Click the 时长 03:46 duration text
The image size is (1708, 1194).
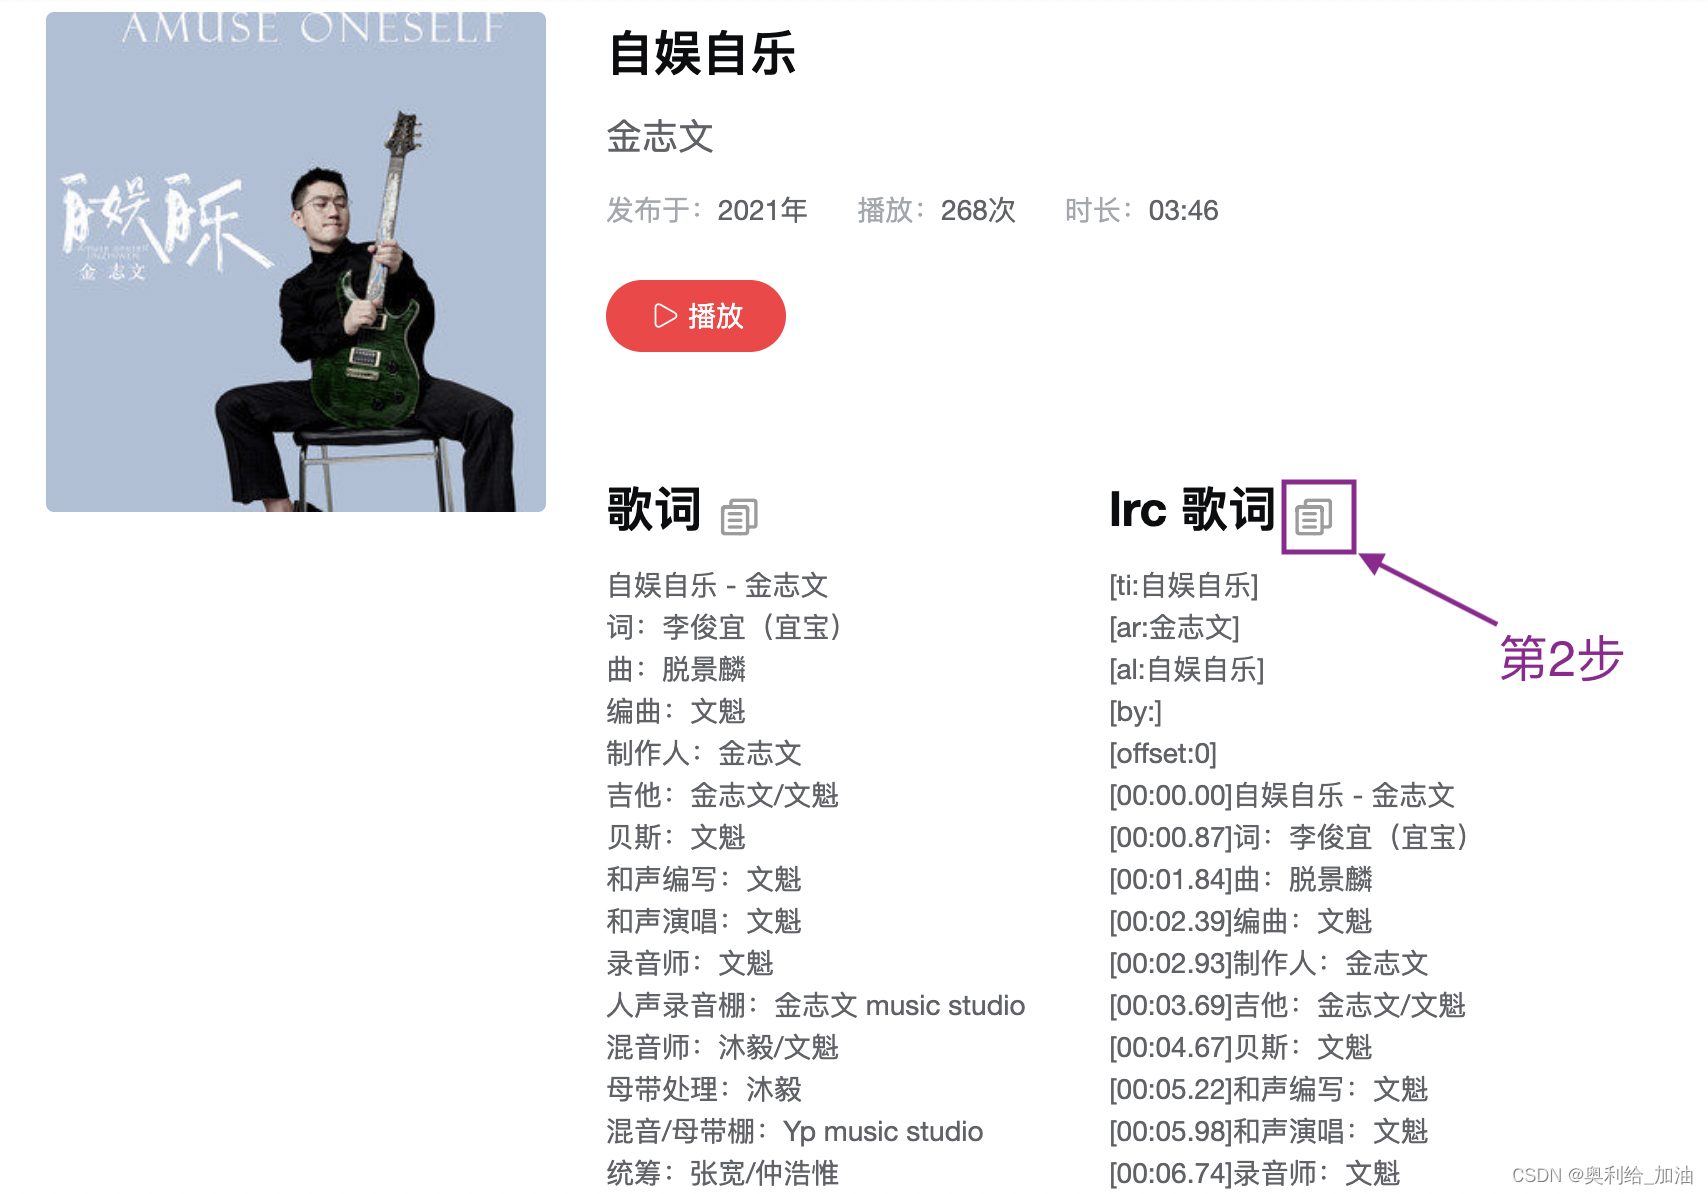pos(1141,210)
